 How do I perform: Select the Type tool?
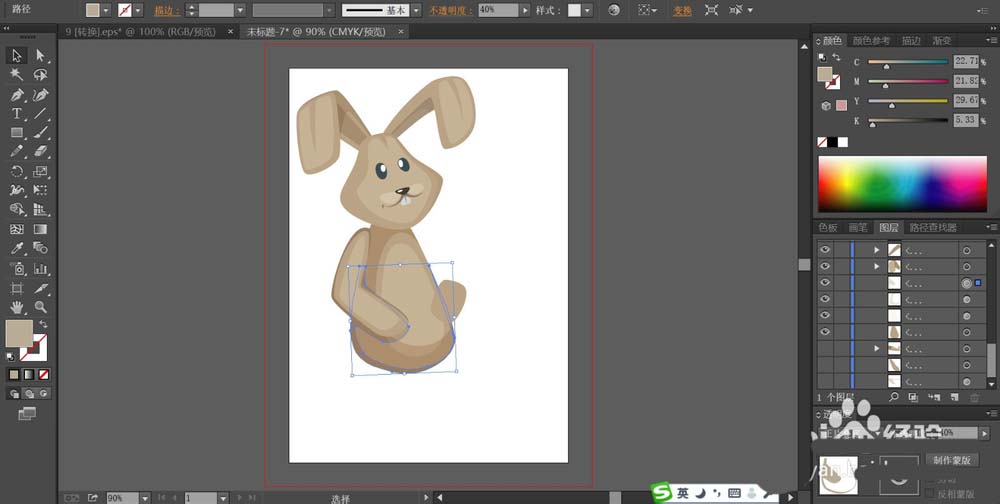coord(17,114)
